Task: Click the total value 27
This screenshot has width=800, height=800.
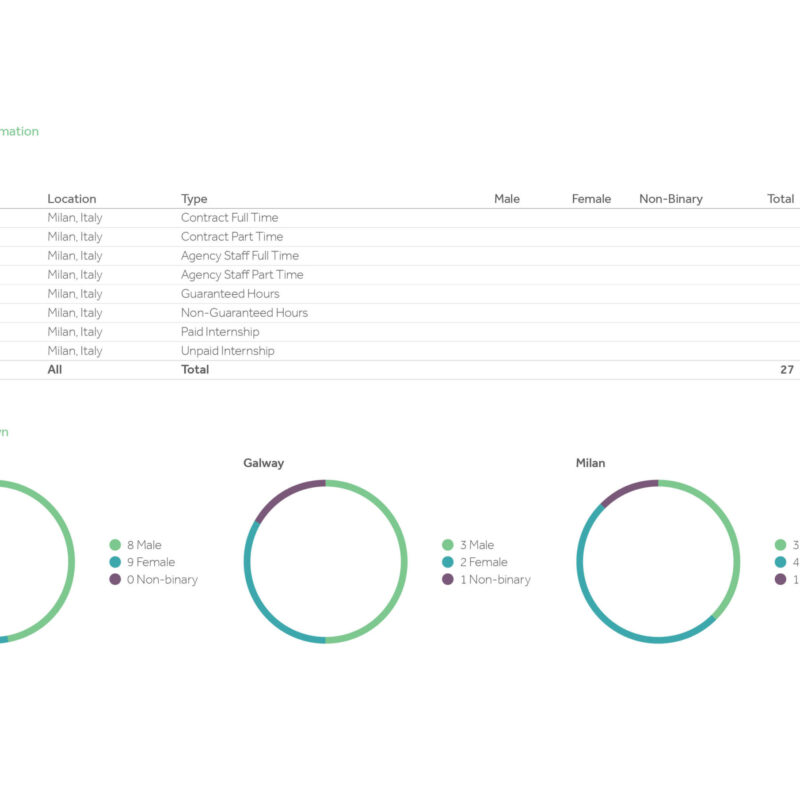Action: pyautogui.click(x=787, y=369)
